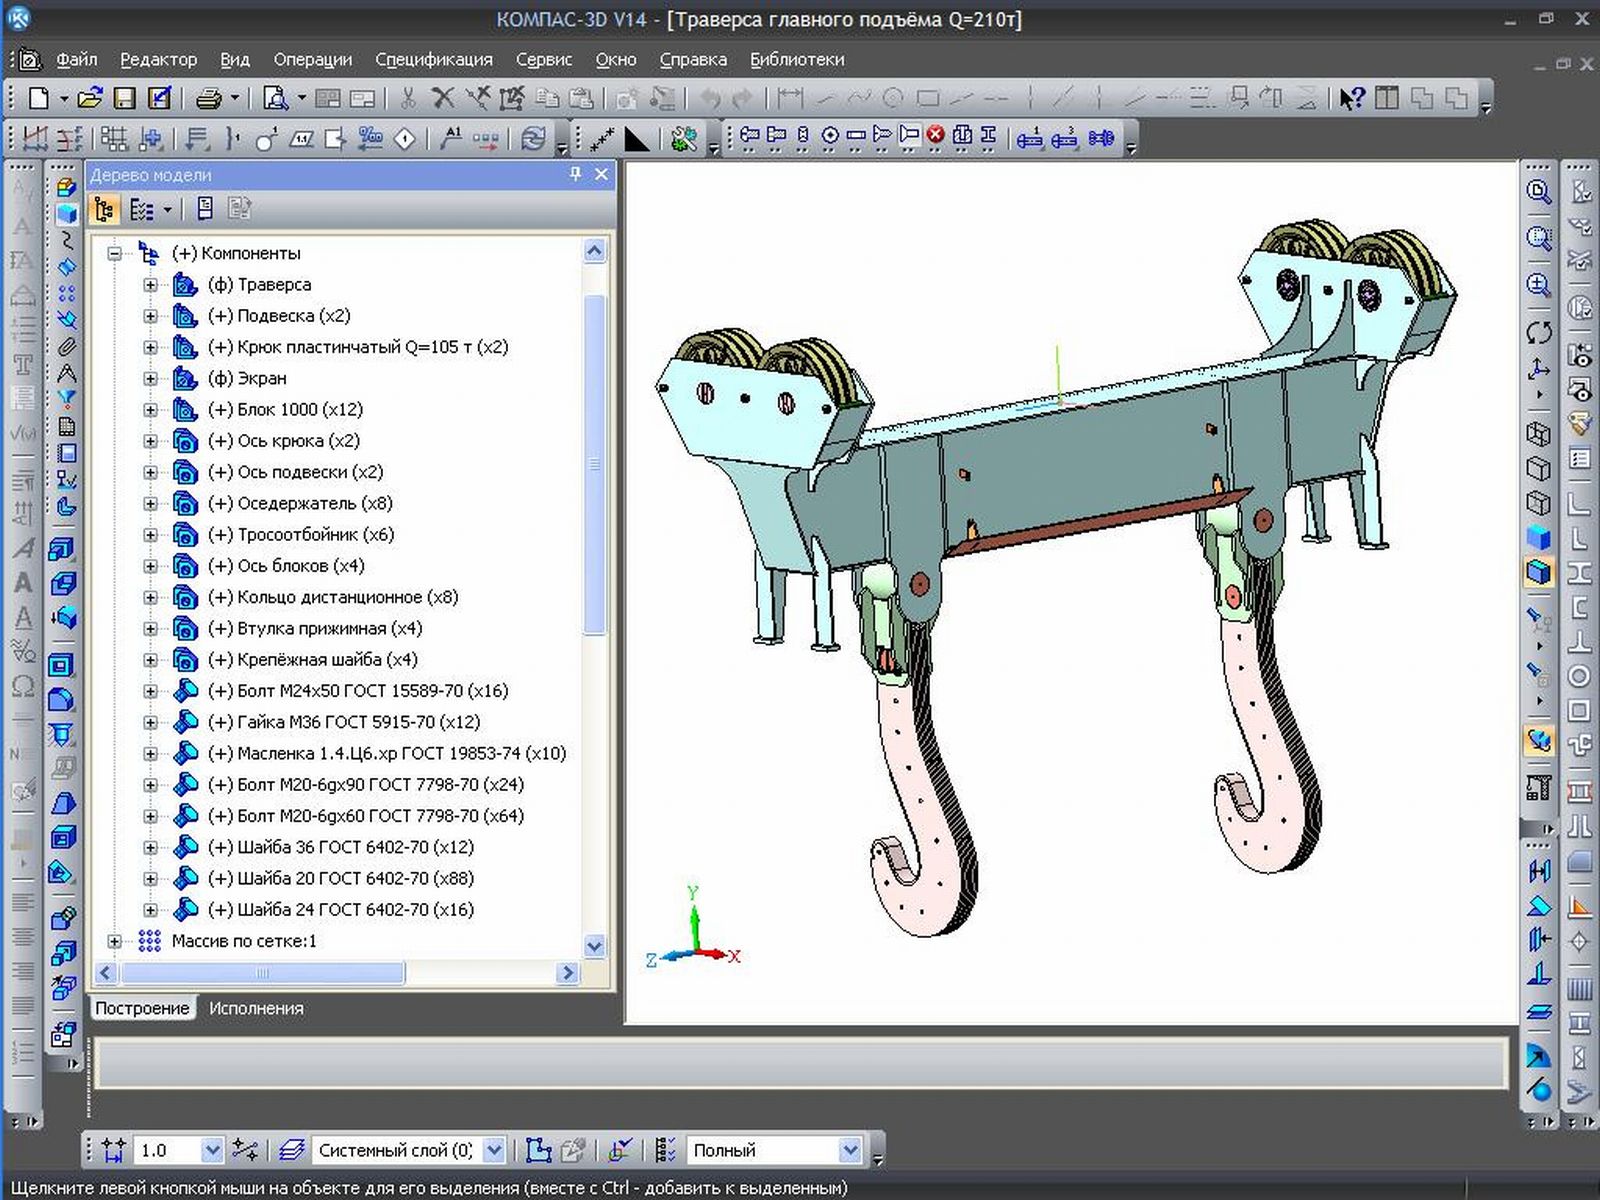Select Болт М24х50 ГОСТ 15589-70 in tree

pos(357,691)
